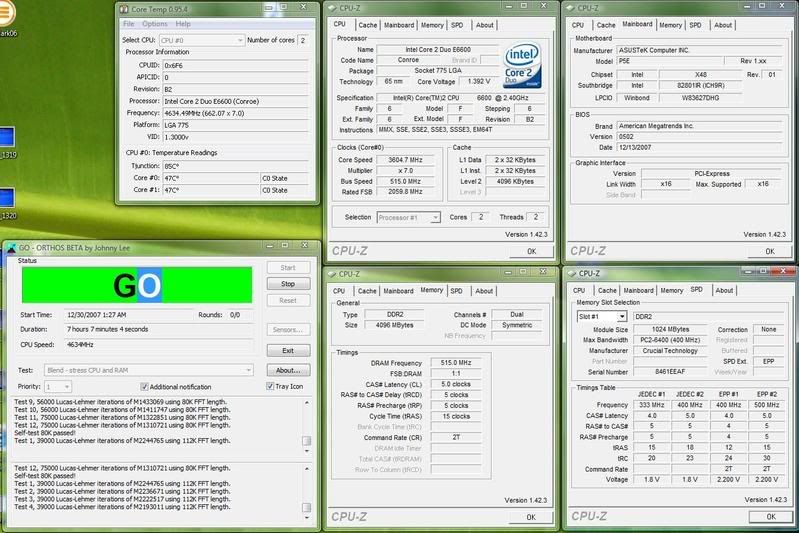Open the Test type dropdown in ORTHOS

pyautogui.click(x=149, y=370)
